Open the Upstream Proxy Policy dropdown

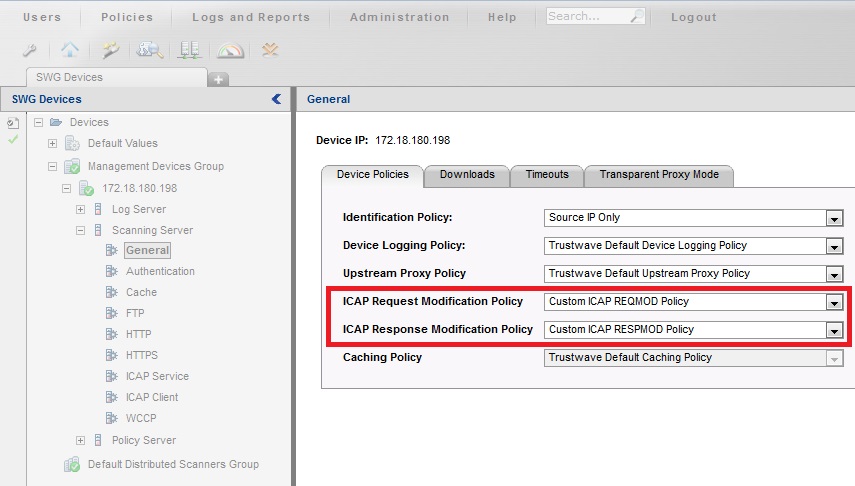[834, 274]
